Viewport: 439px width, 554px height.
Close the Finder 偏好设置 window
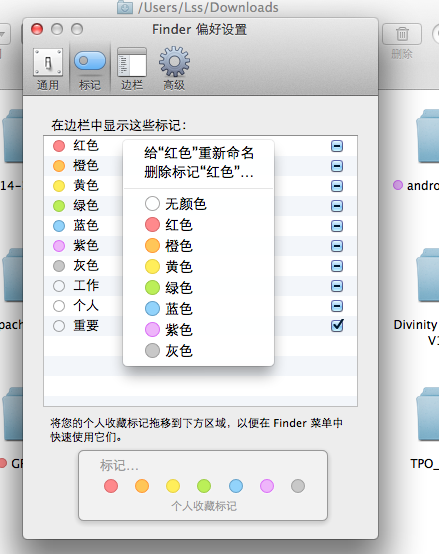[37, 29]
